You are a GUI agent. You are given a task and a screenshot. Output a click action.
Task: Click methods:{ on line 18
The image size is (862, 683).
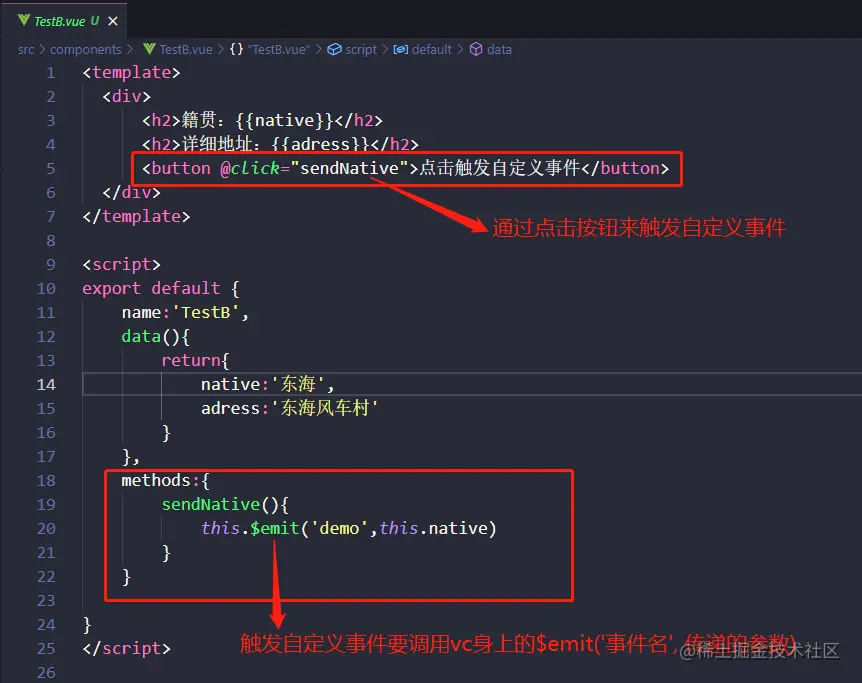point(165,481)
